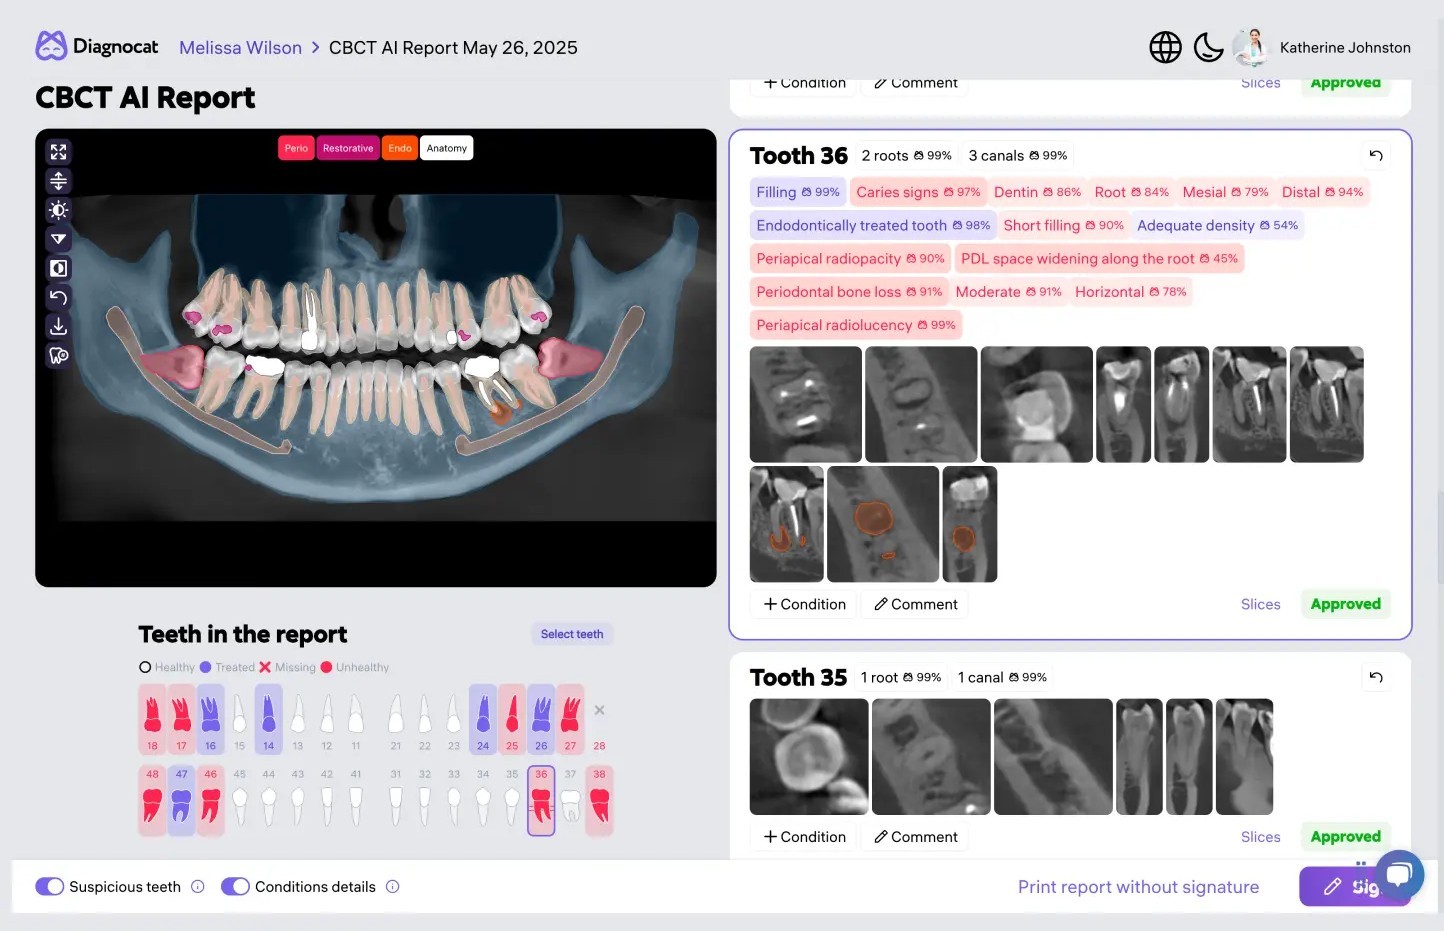Switch to the Perio view tab

coord(296,147)
